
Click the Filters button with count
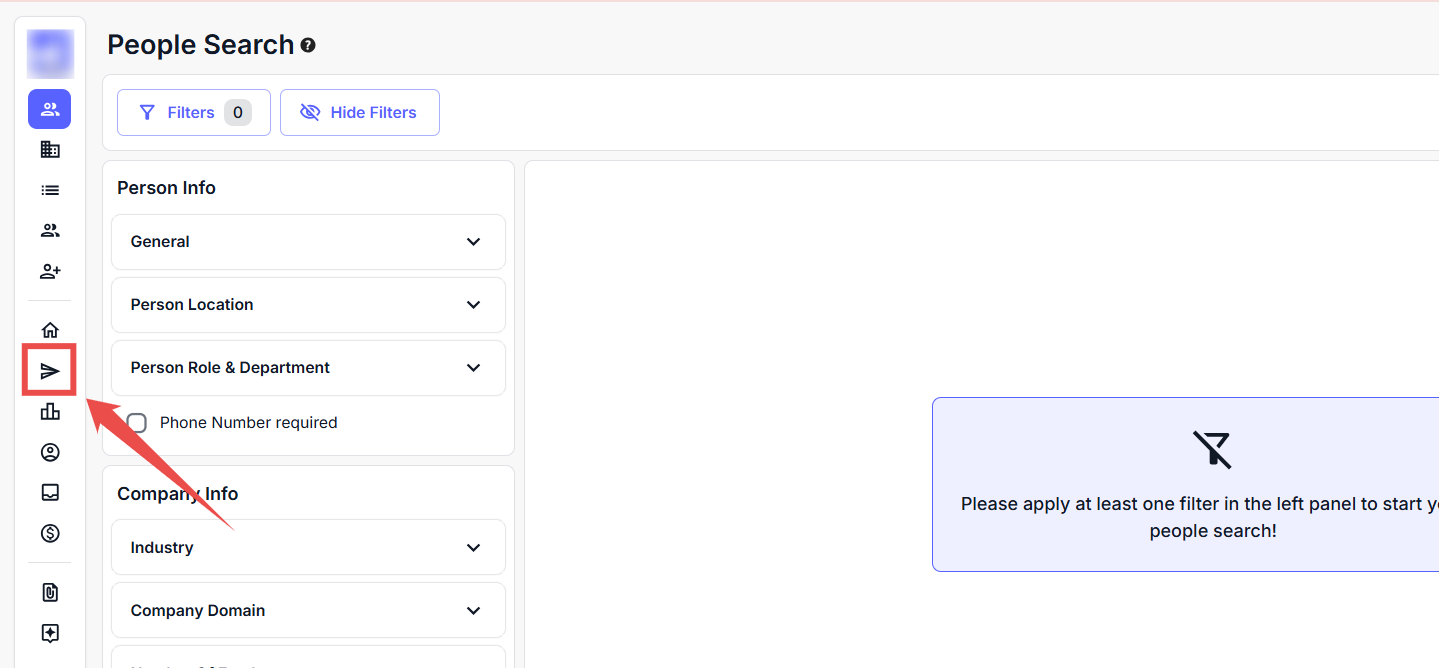[193, 113]
